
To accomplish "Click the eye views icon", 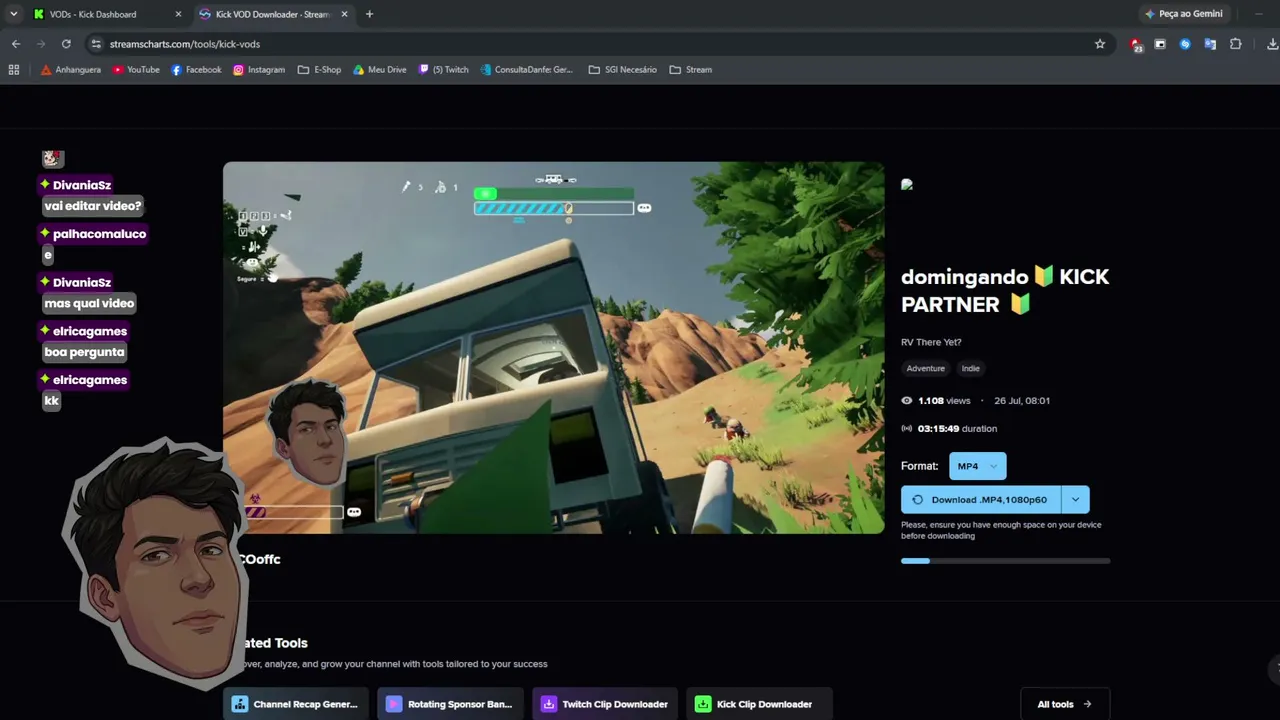I will (907, 401).
